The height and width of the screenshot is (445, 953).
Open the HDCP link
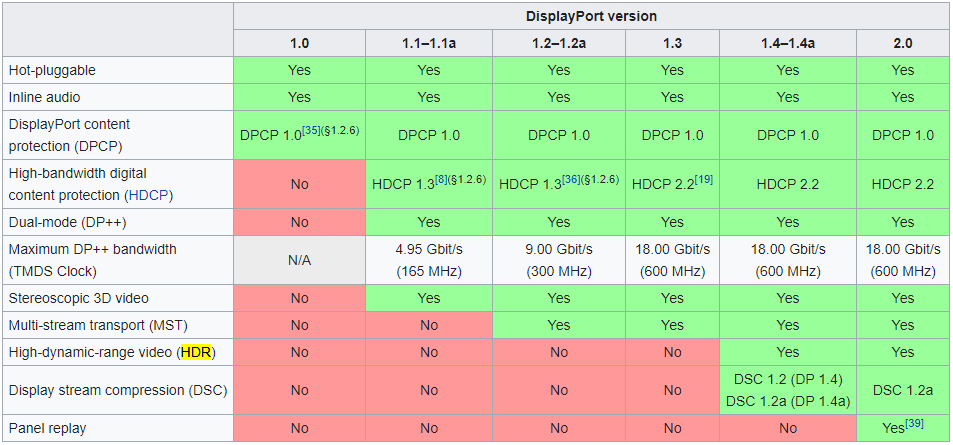(x=148, y=196)
